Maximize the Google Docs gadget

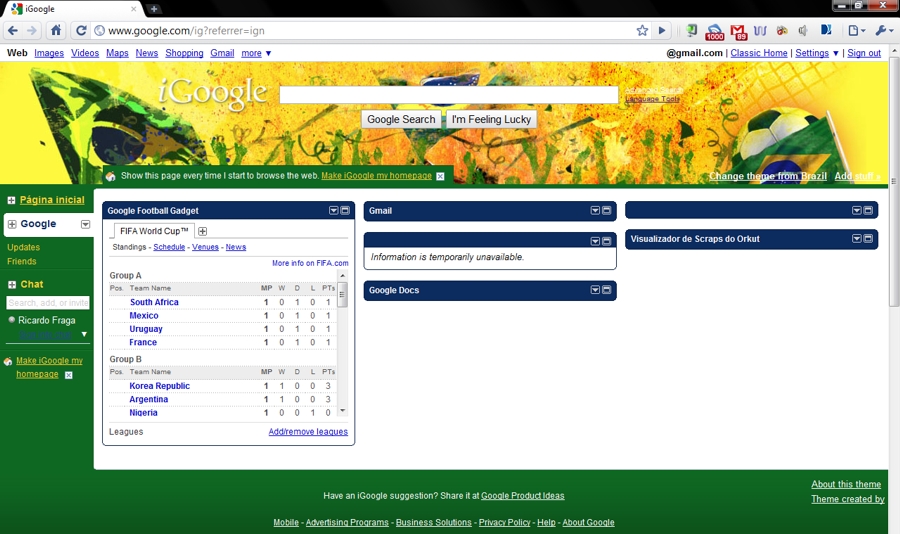pyautogui.click(x=606, y=290)
